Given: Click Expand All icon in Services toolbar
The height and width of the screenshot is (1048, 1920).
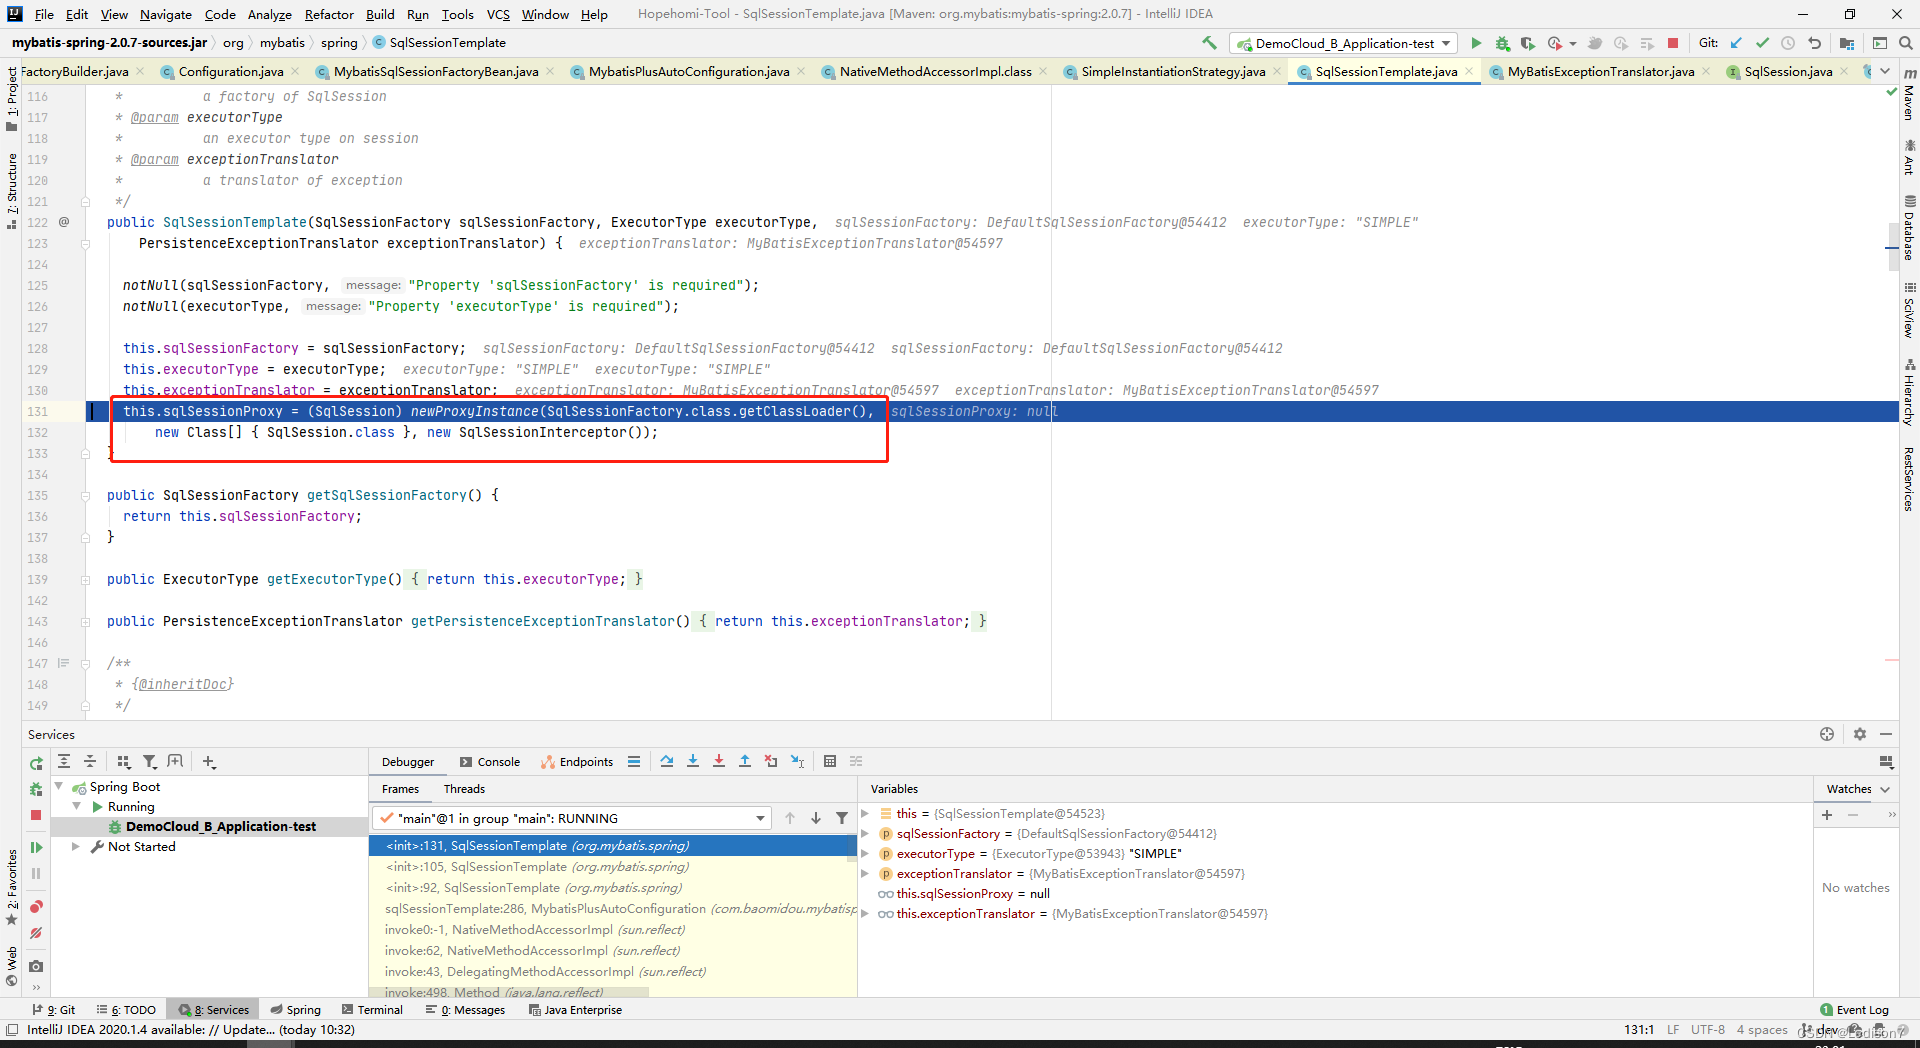Looking at the screenshot, I should [64, 761].
